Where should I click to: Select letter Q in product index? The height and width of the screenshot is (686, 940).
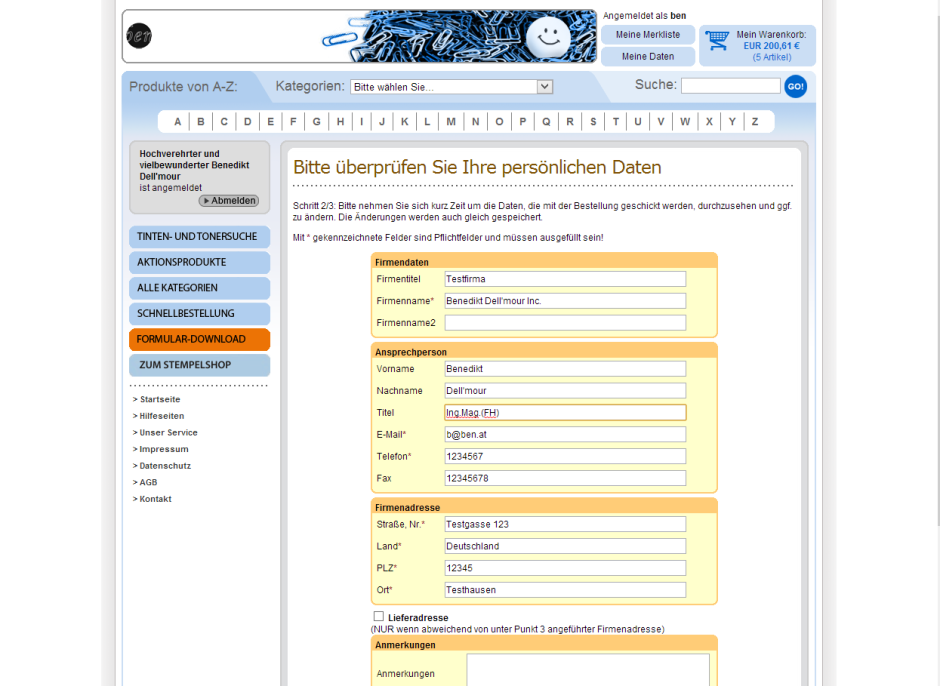(x=546, y=122)
